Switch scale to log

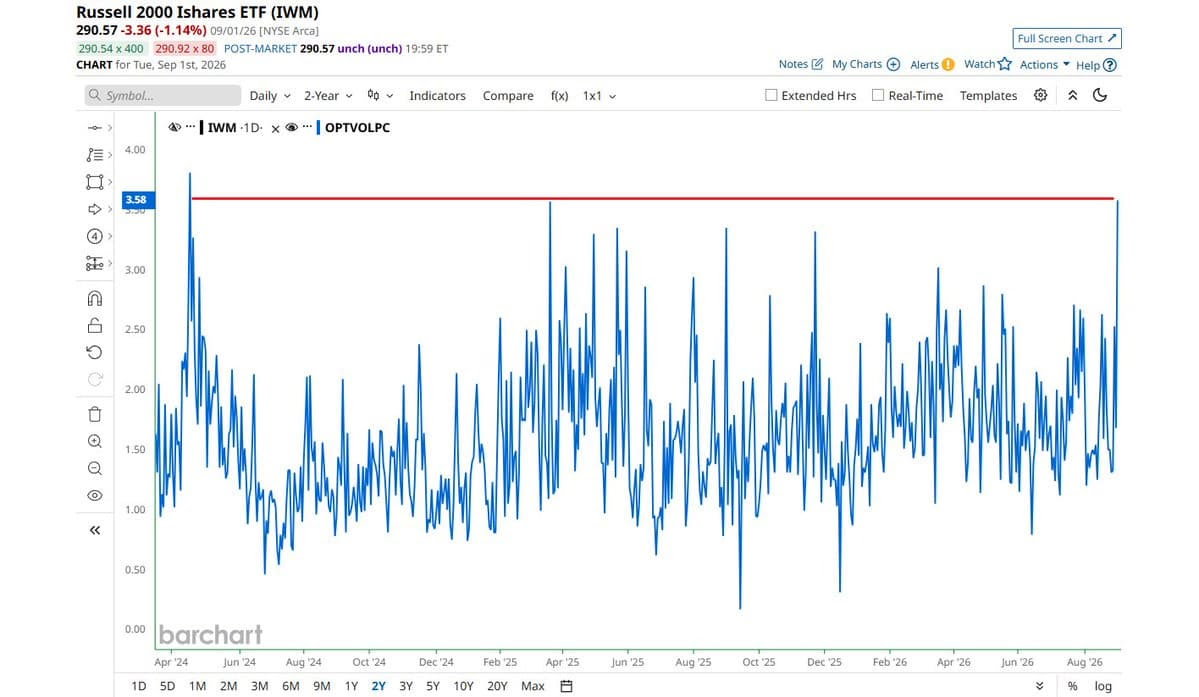(x=1103, y=686)
